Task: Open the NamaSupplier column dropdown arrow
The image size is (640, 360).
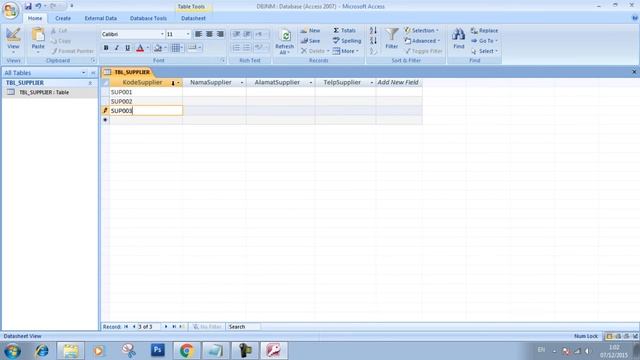Action: [242, 83]
